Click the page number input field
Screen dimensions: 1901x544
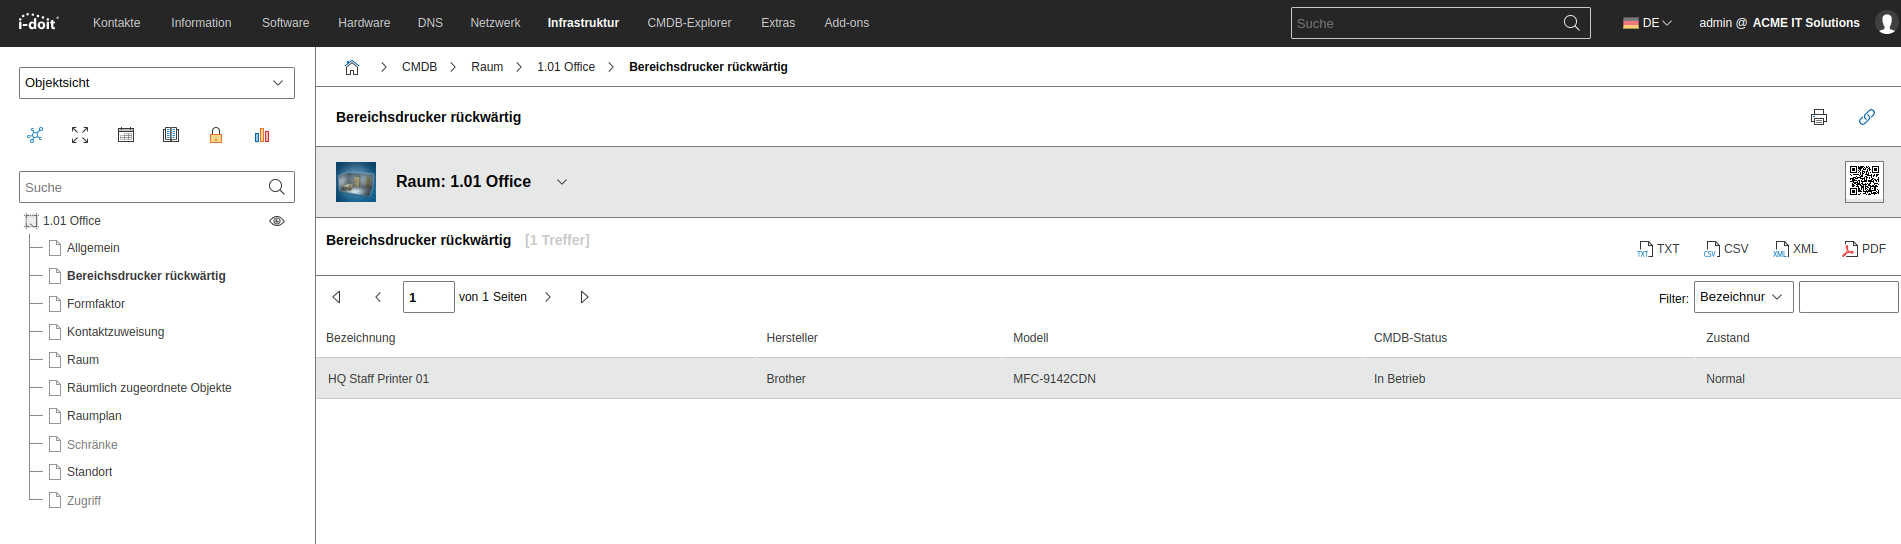[x=428, y=297]
